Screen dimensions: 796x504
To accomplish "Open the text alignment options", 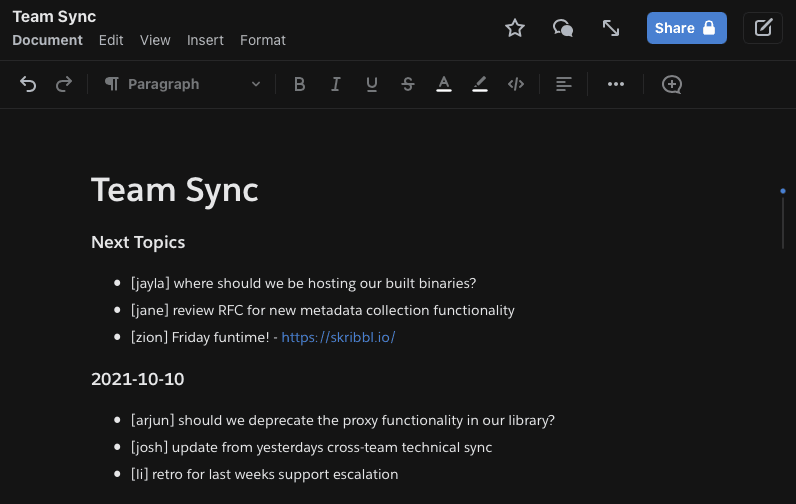I will coord(564,84).
